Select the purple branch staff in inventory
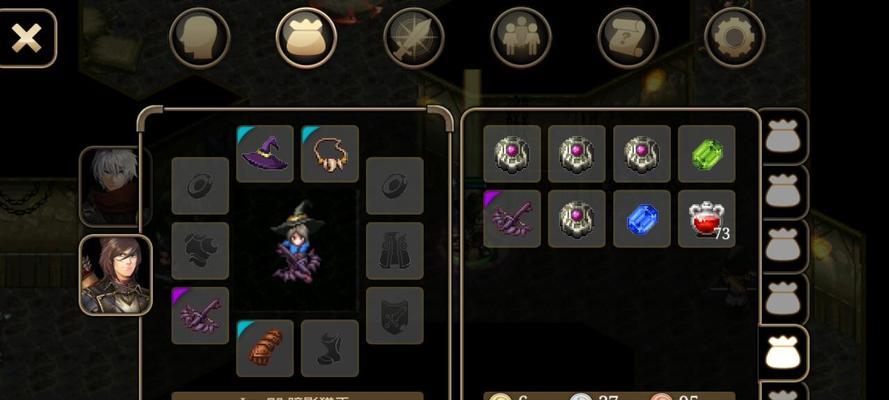 tap(512, 219)
